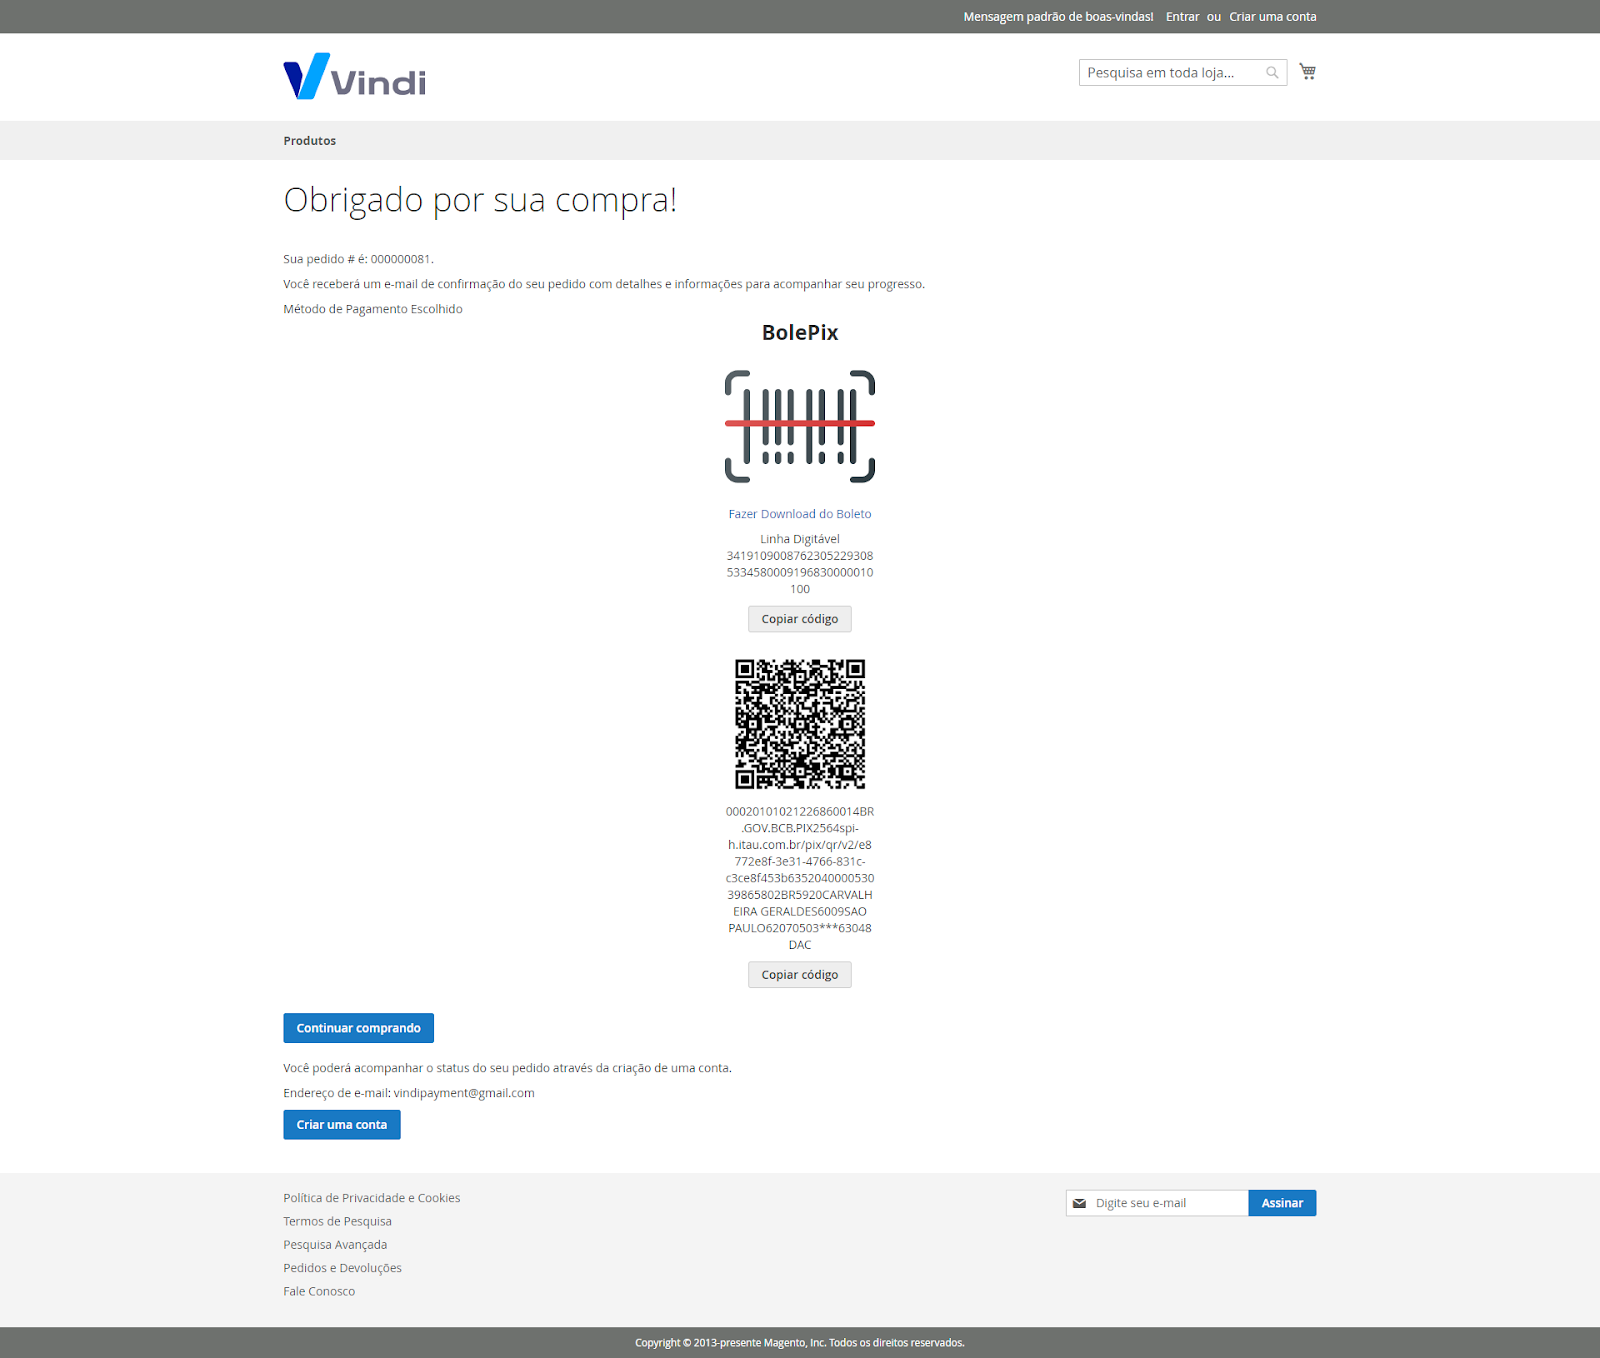Open Pedidos e Devoluções link
The width and height of the screenshot is (1600, 1358).
[x=342, y=1268]
